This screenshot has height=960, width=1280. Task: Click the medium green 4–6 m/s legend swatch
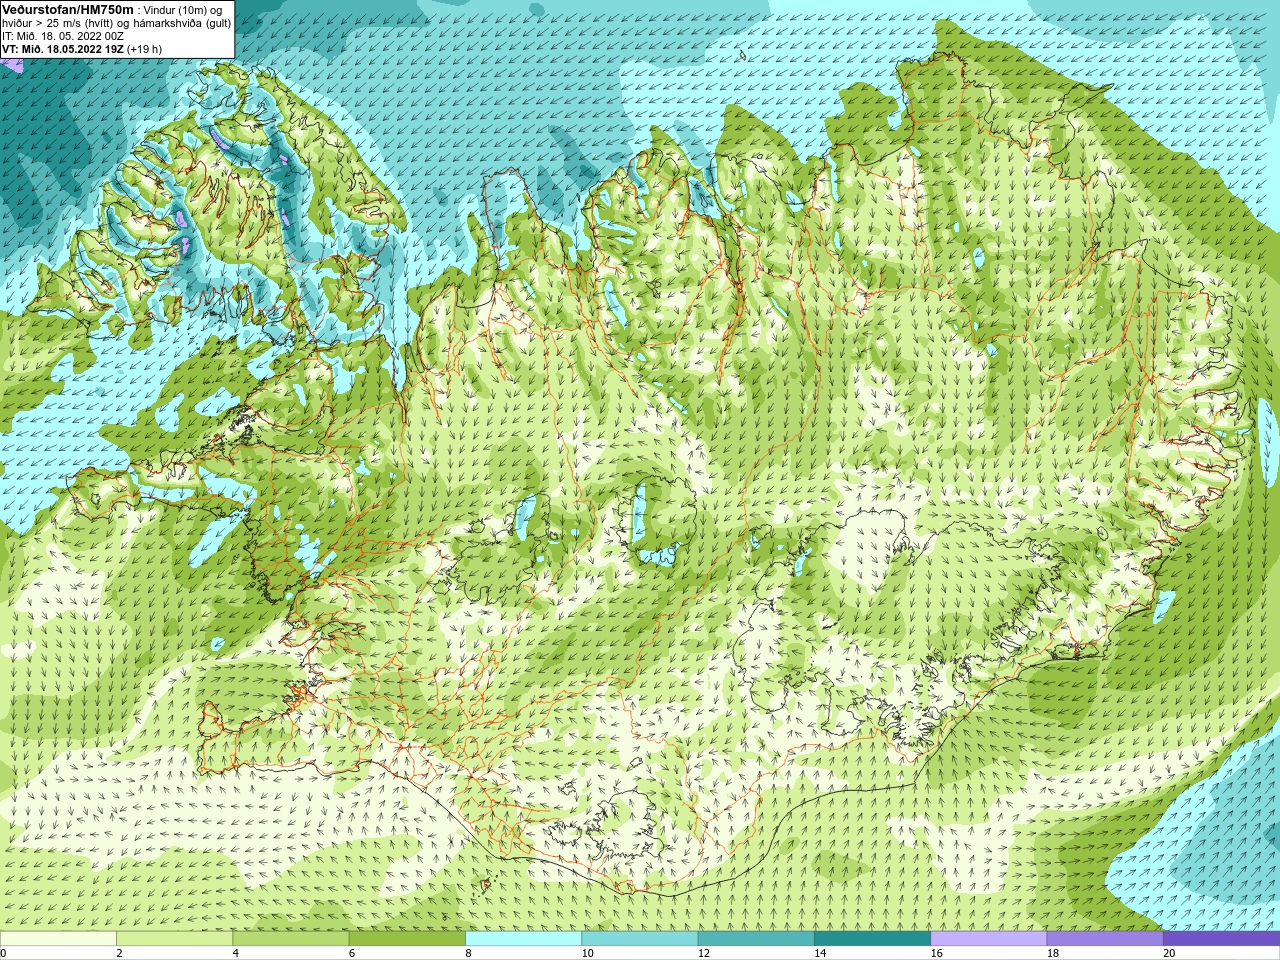291,939
